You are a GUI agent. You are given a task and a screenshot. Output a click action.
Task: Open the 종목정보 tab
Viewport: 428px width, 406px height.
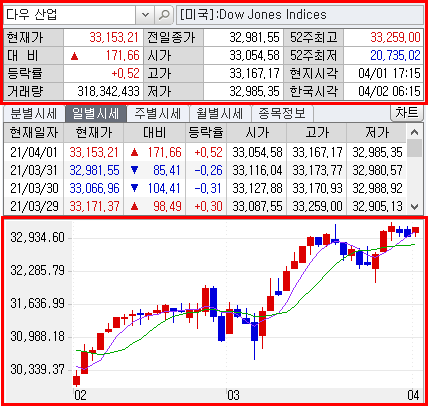(282, 114)
